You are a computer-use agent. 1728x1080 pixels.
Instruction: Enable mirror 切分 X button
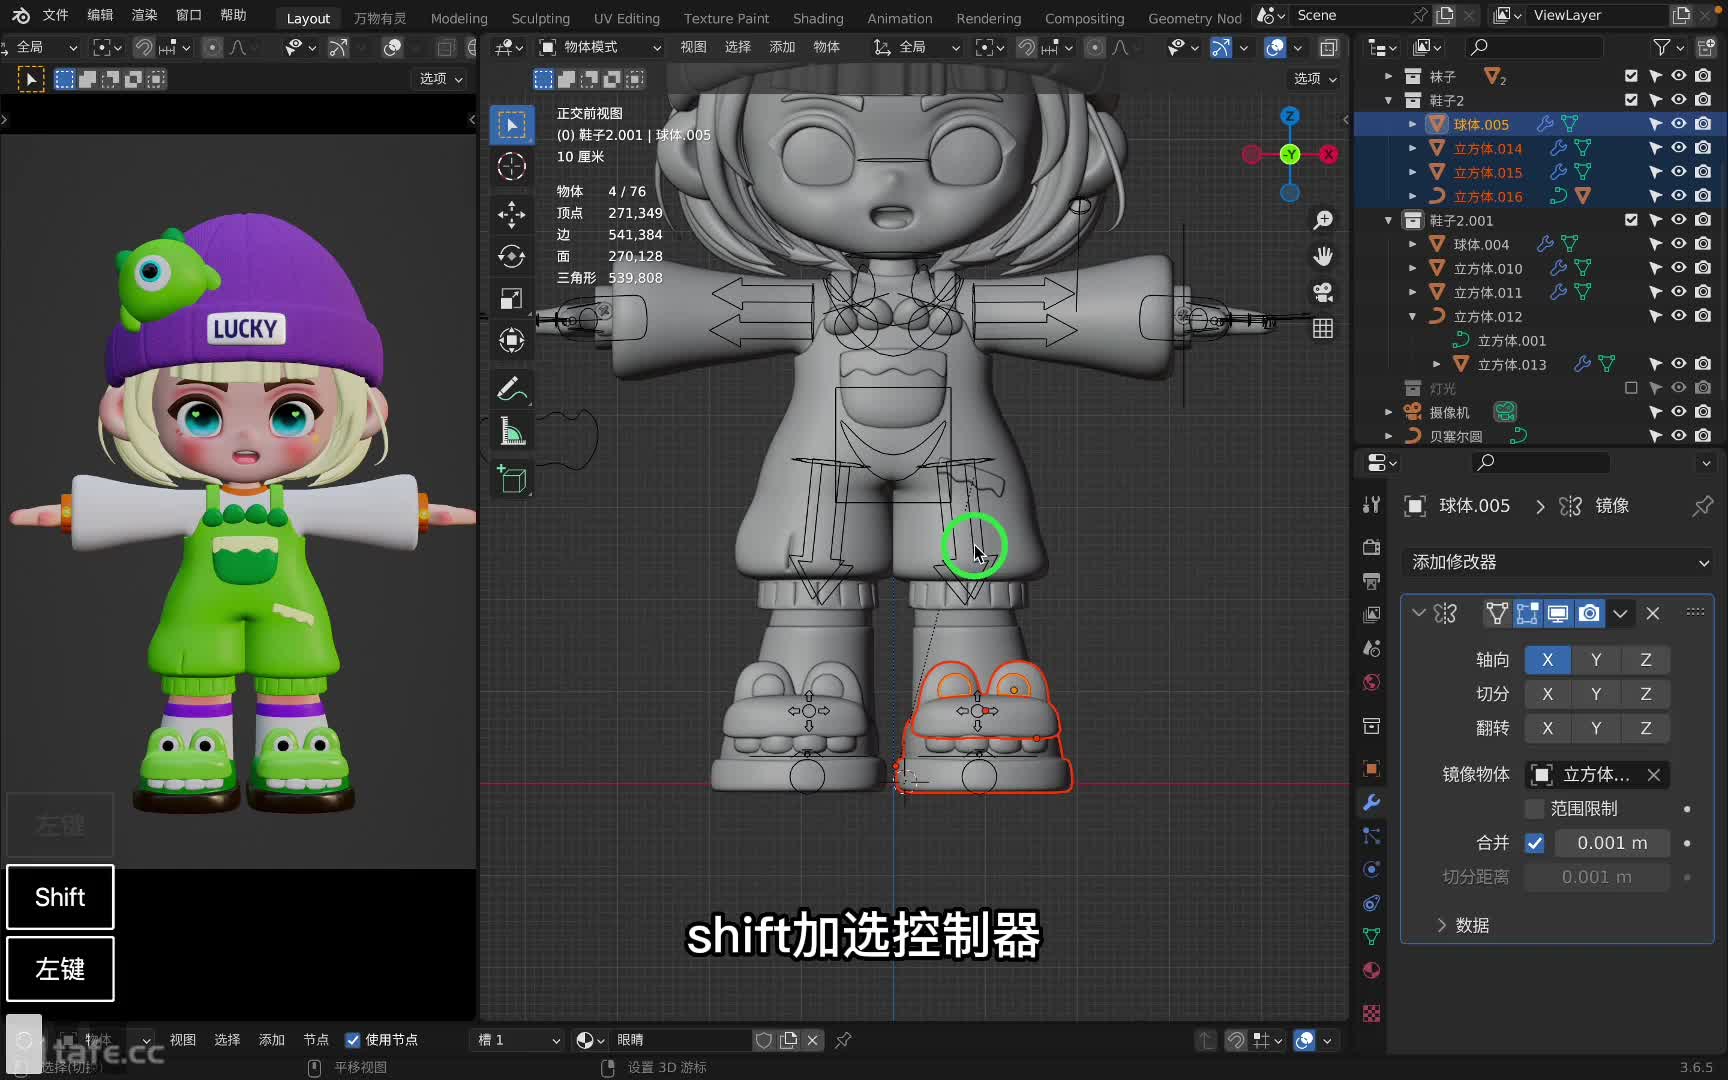1547,694
